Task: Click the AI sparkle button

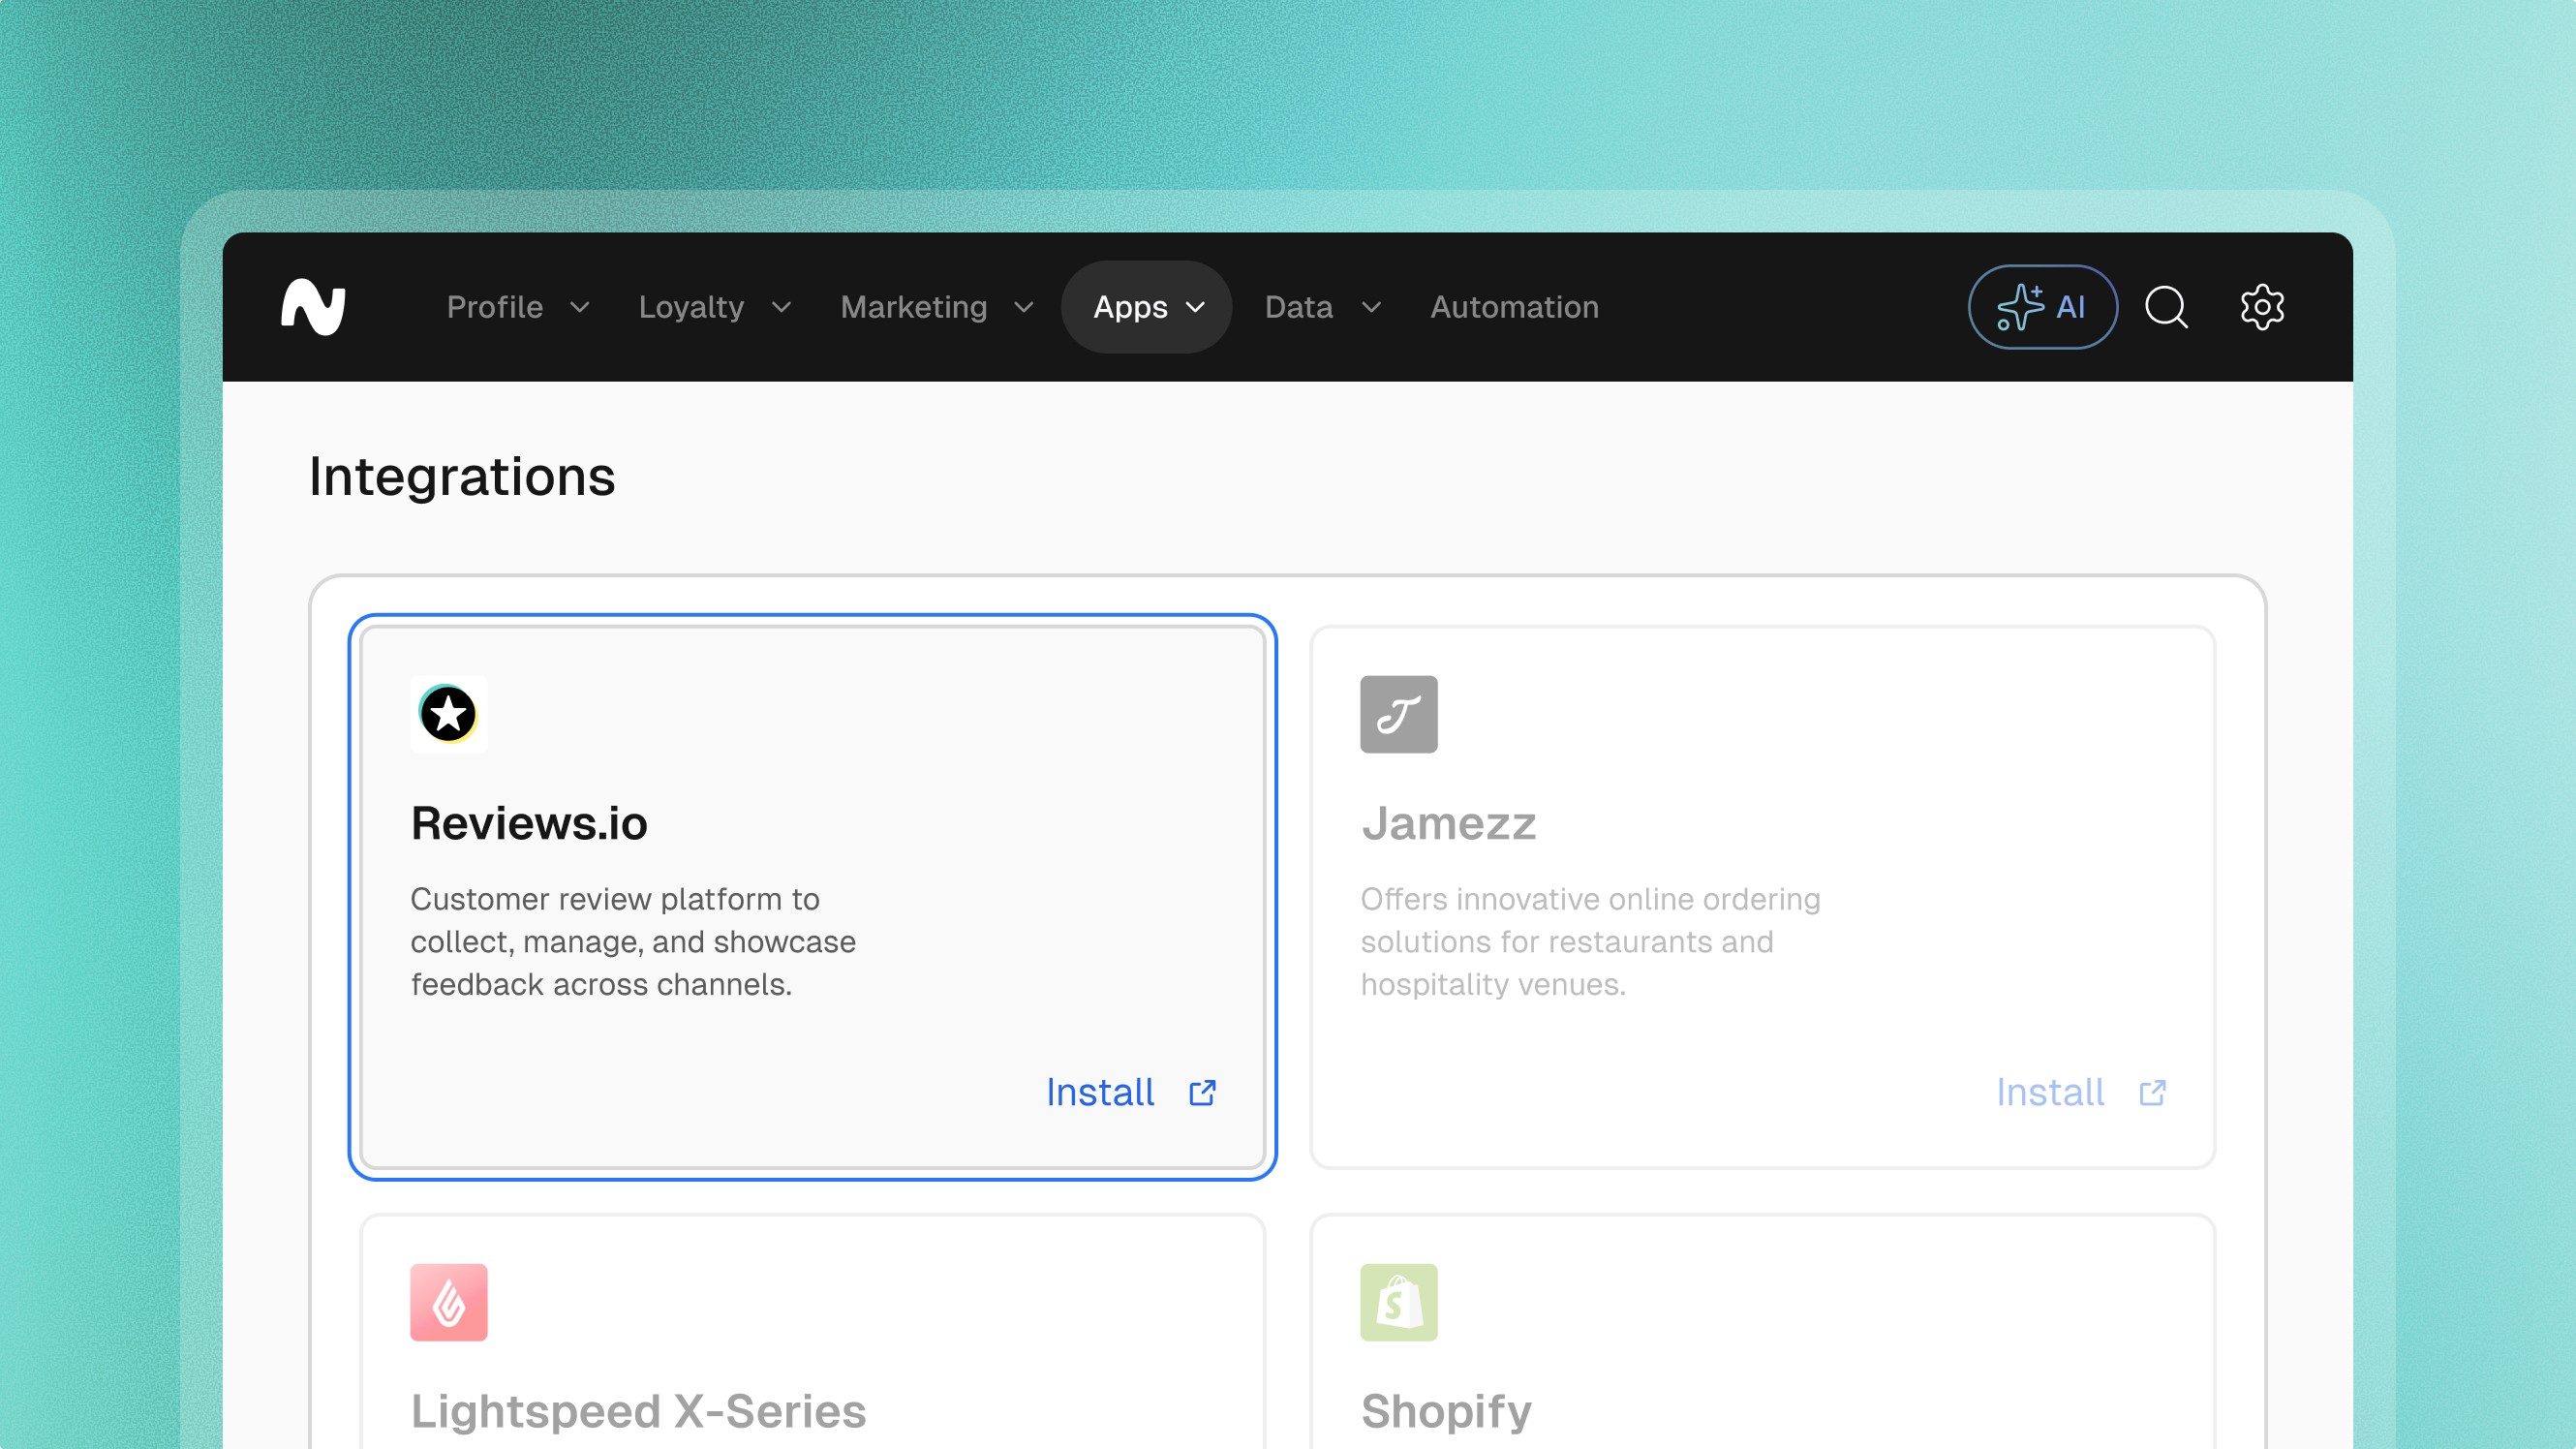Action: point(2042,307)
